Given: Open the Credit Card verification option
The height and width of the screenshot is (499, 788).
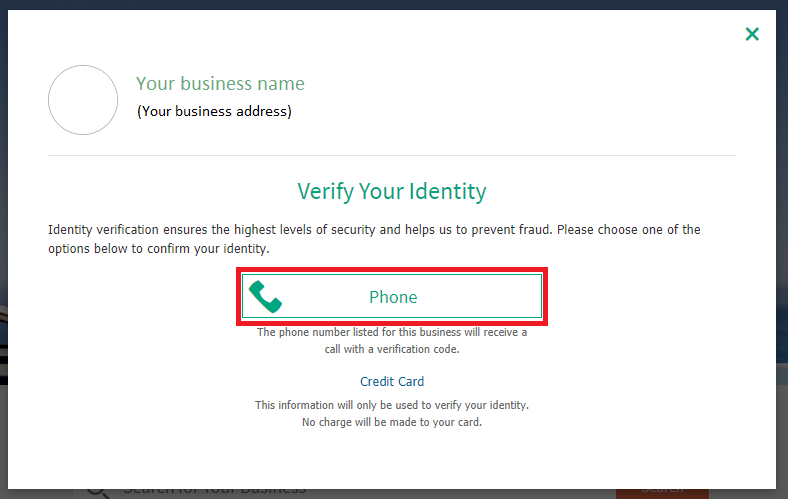Looking at the screenshot, I should (392, 381).
